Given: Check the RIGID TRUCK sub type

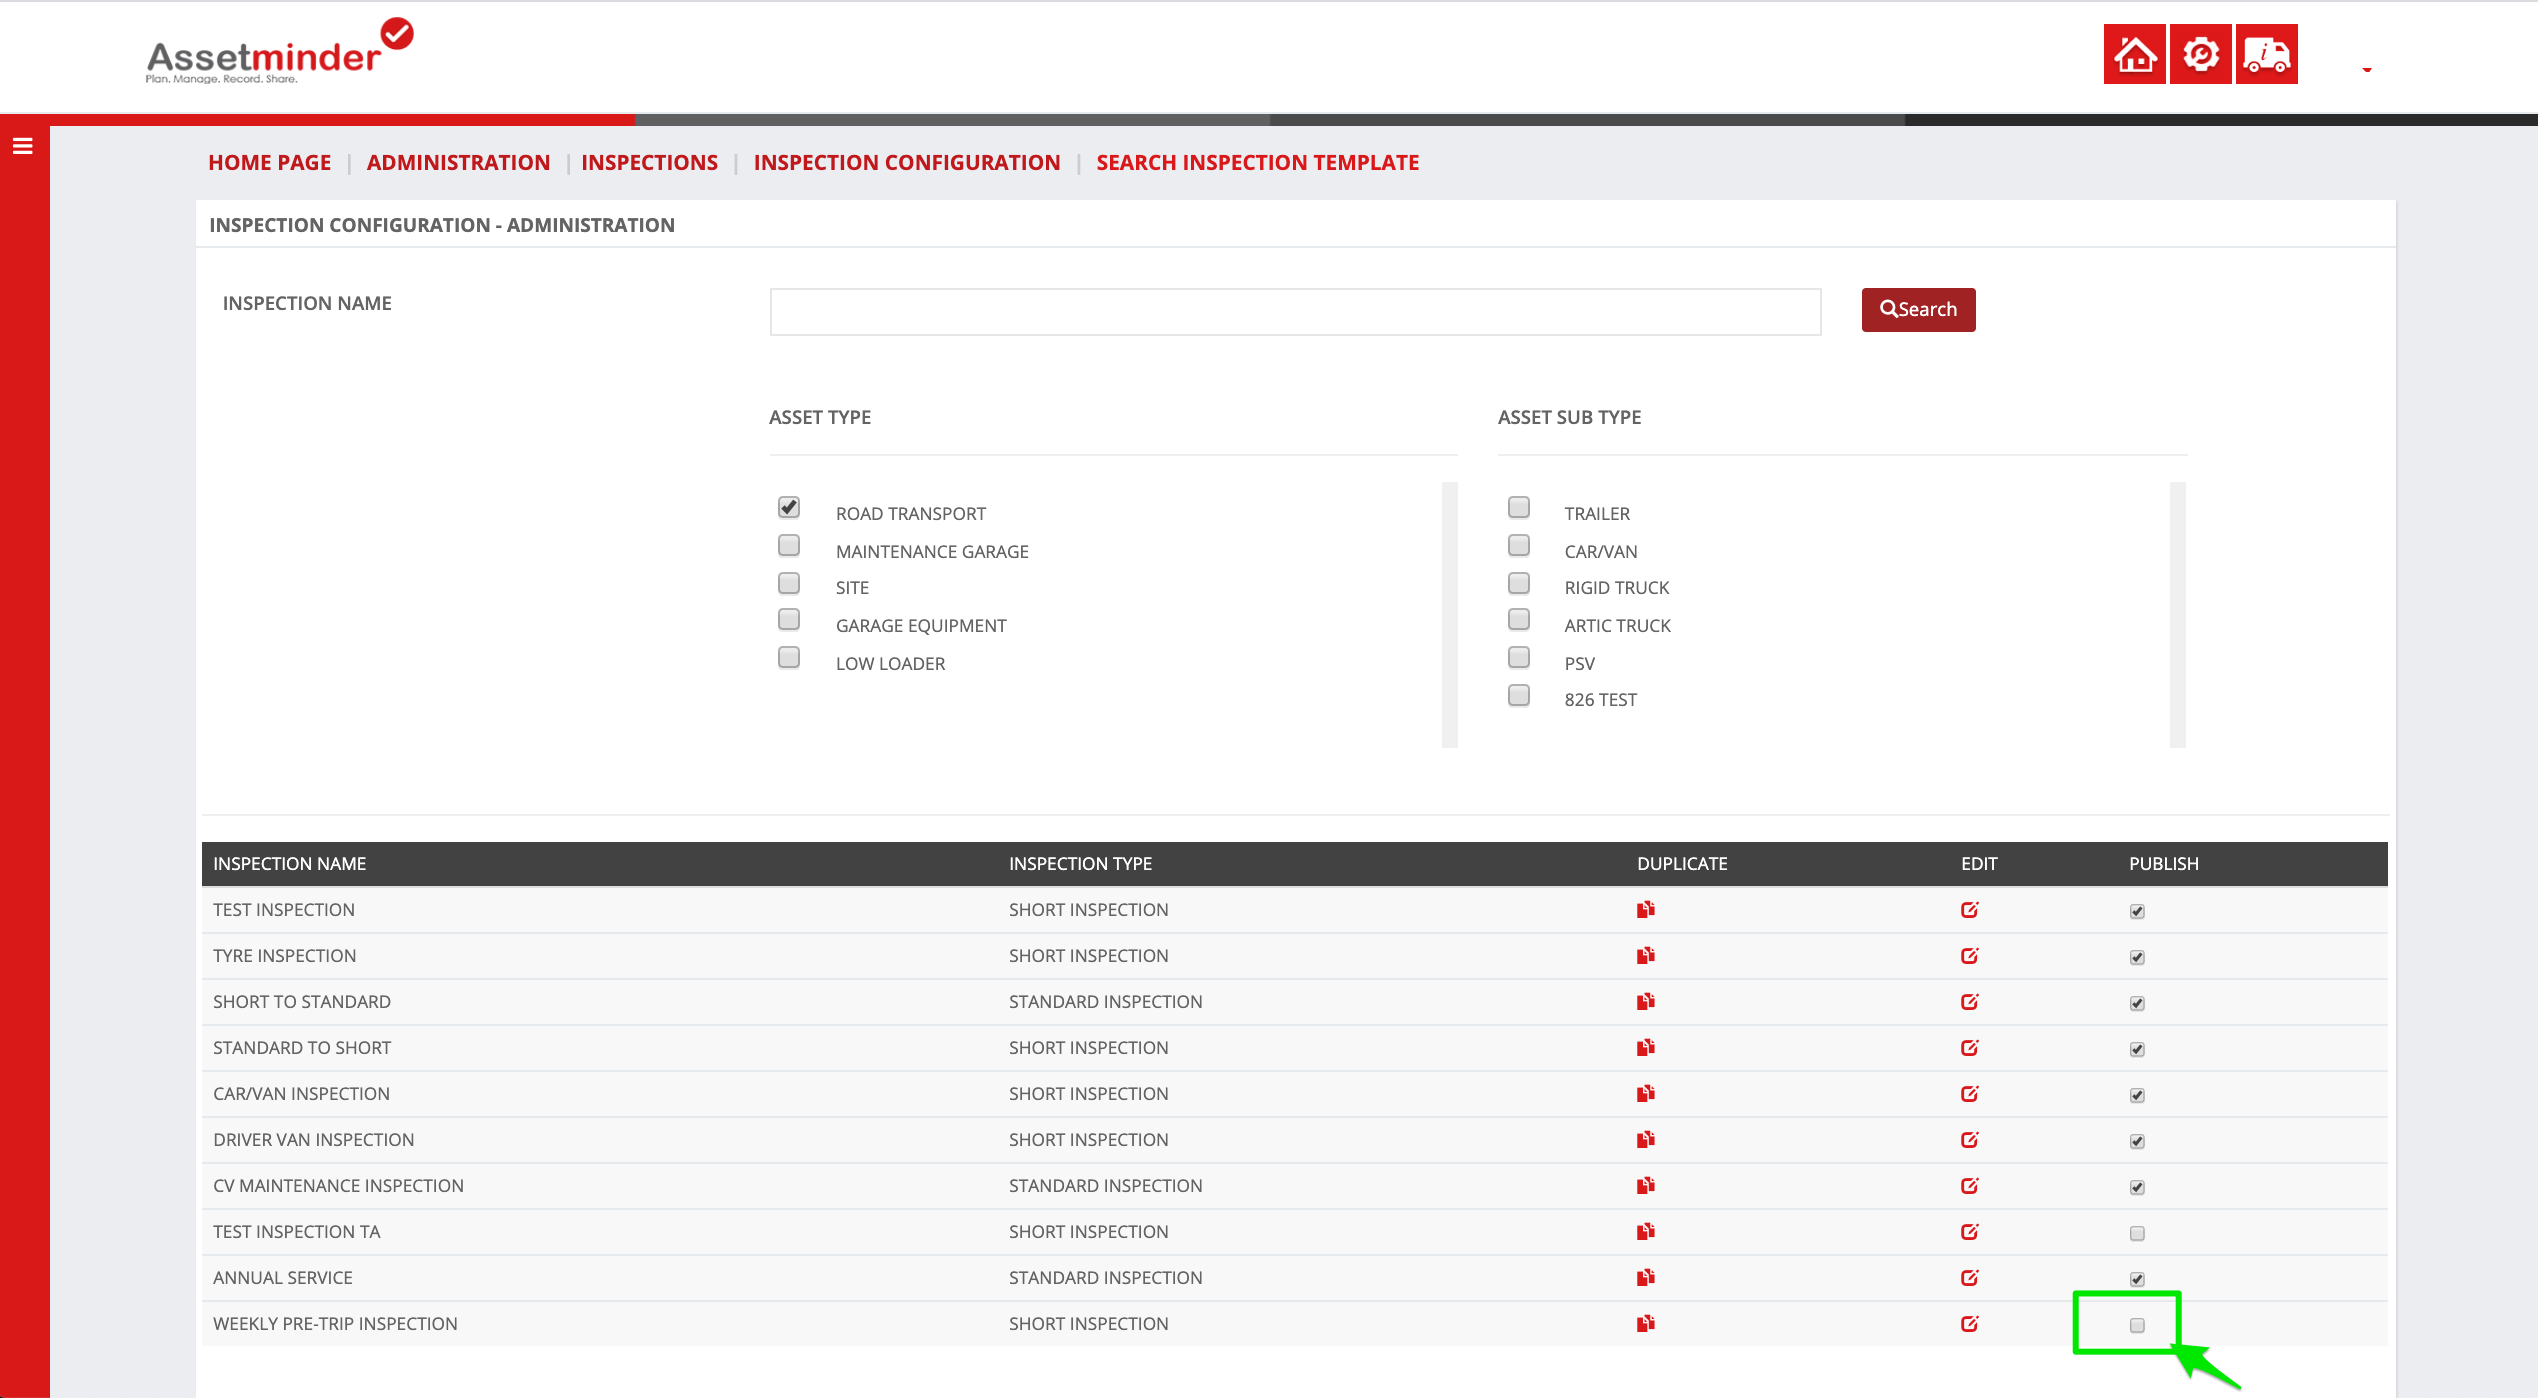Looking at the screenshot, I should 1519,583.
